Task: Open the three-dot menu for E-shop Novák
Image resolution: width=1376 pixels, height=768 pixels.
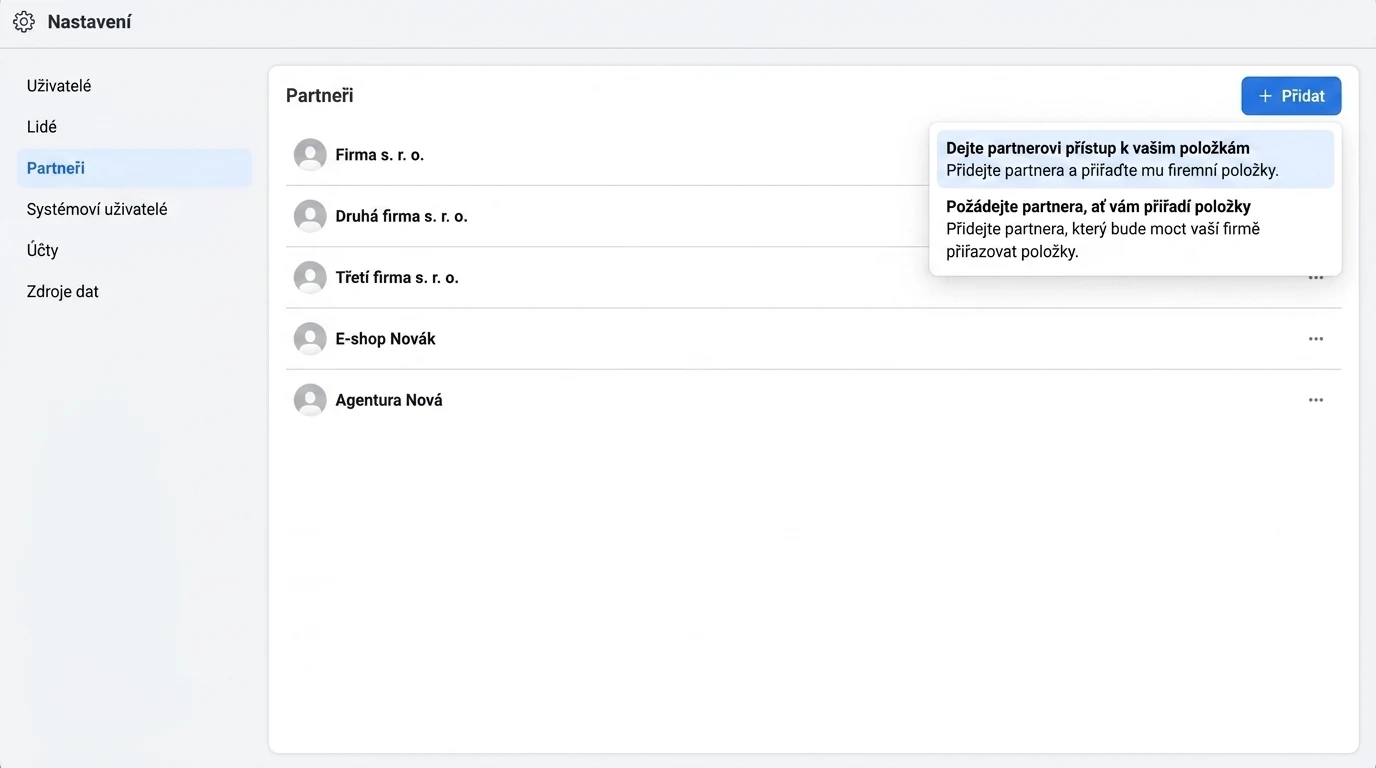Action: pyautogui.click(x=1316, y=339)
